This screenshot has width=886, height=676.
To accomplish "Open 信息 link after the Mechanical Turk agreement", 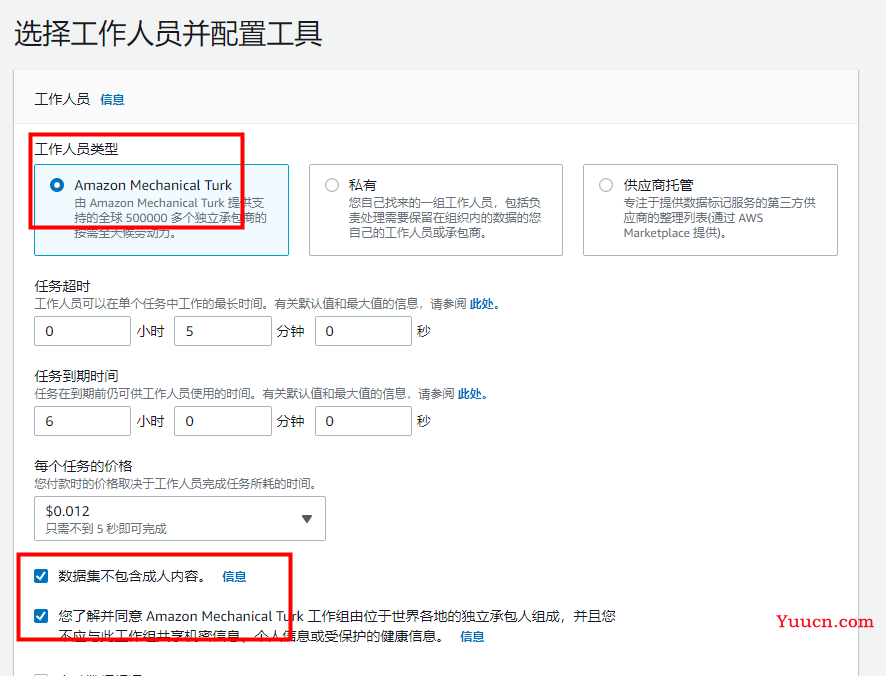I will tap(472, 637).
